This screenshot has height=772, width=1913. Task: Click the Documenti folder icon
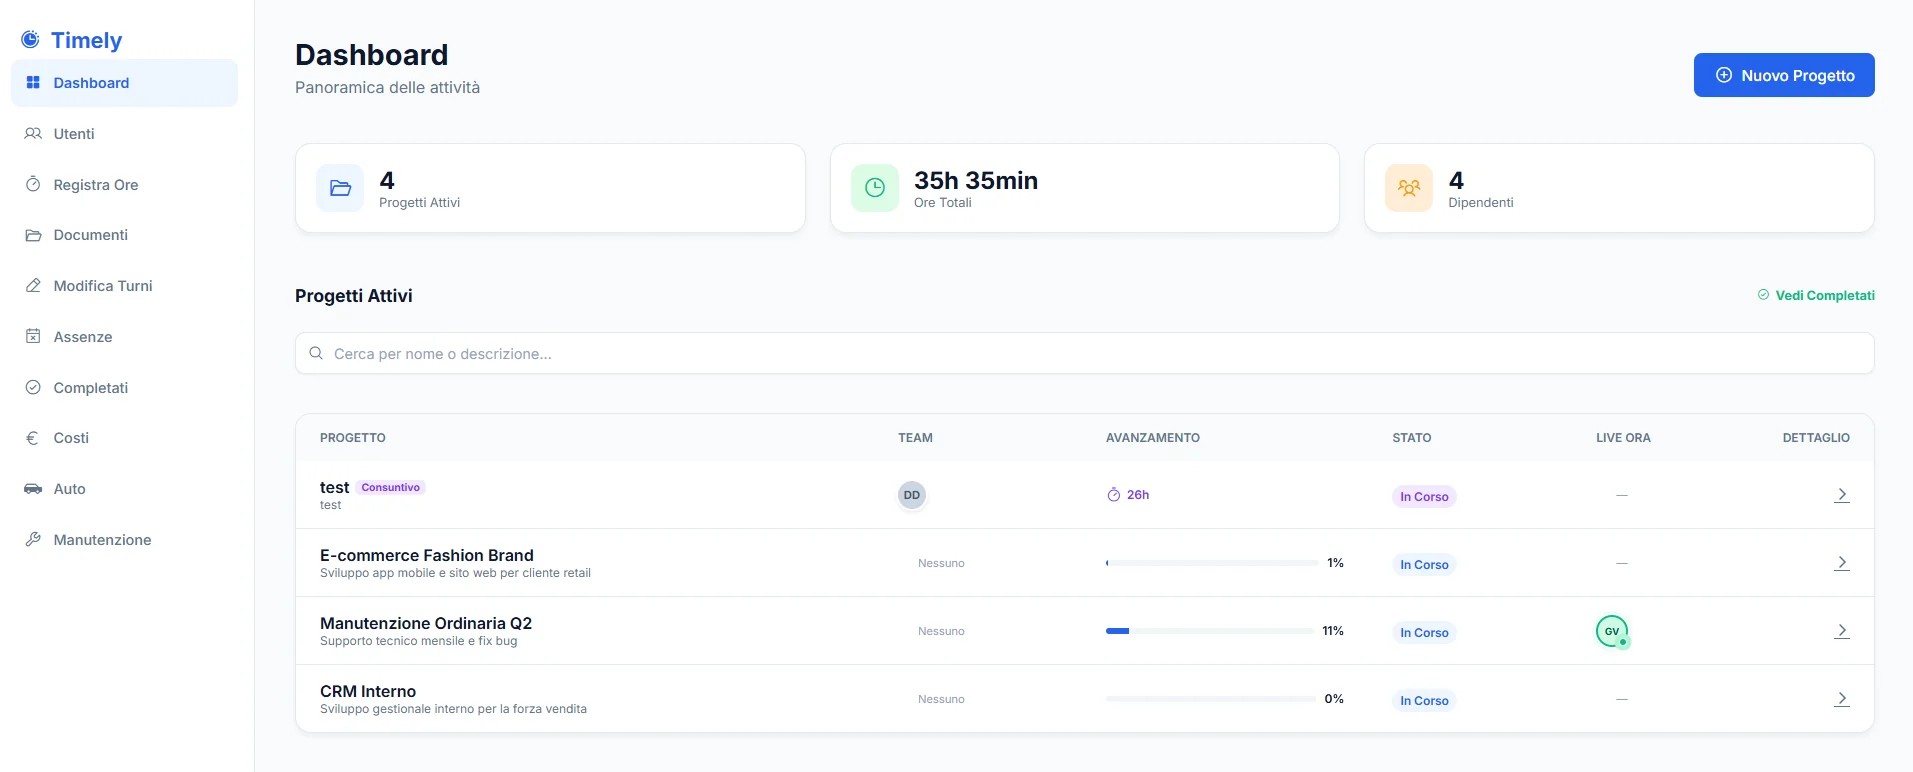[33, 235]
